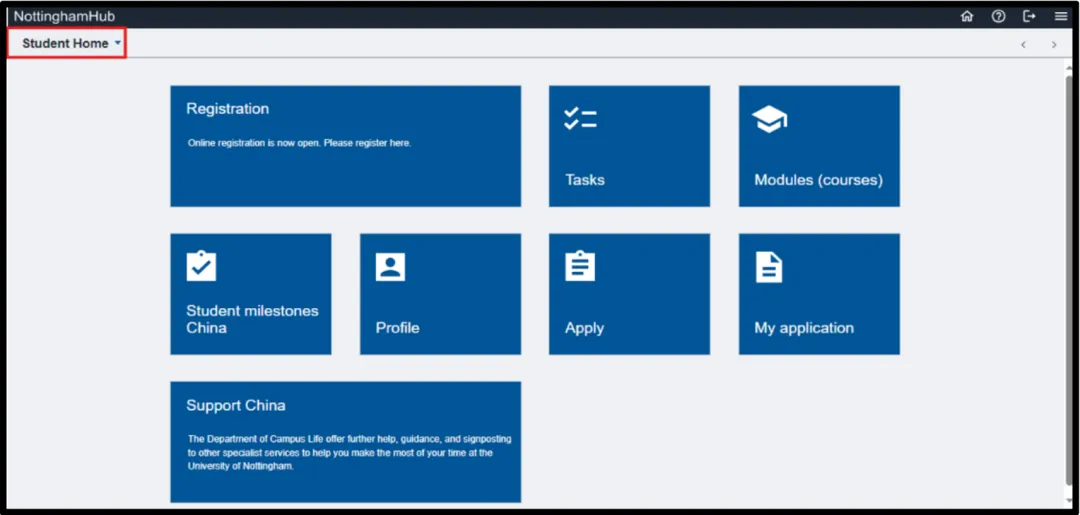Go to previous page with left chevron
Image resolution: width=1080 pixels, height=515 pixels.
tap(1023, 45)
